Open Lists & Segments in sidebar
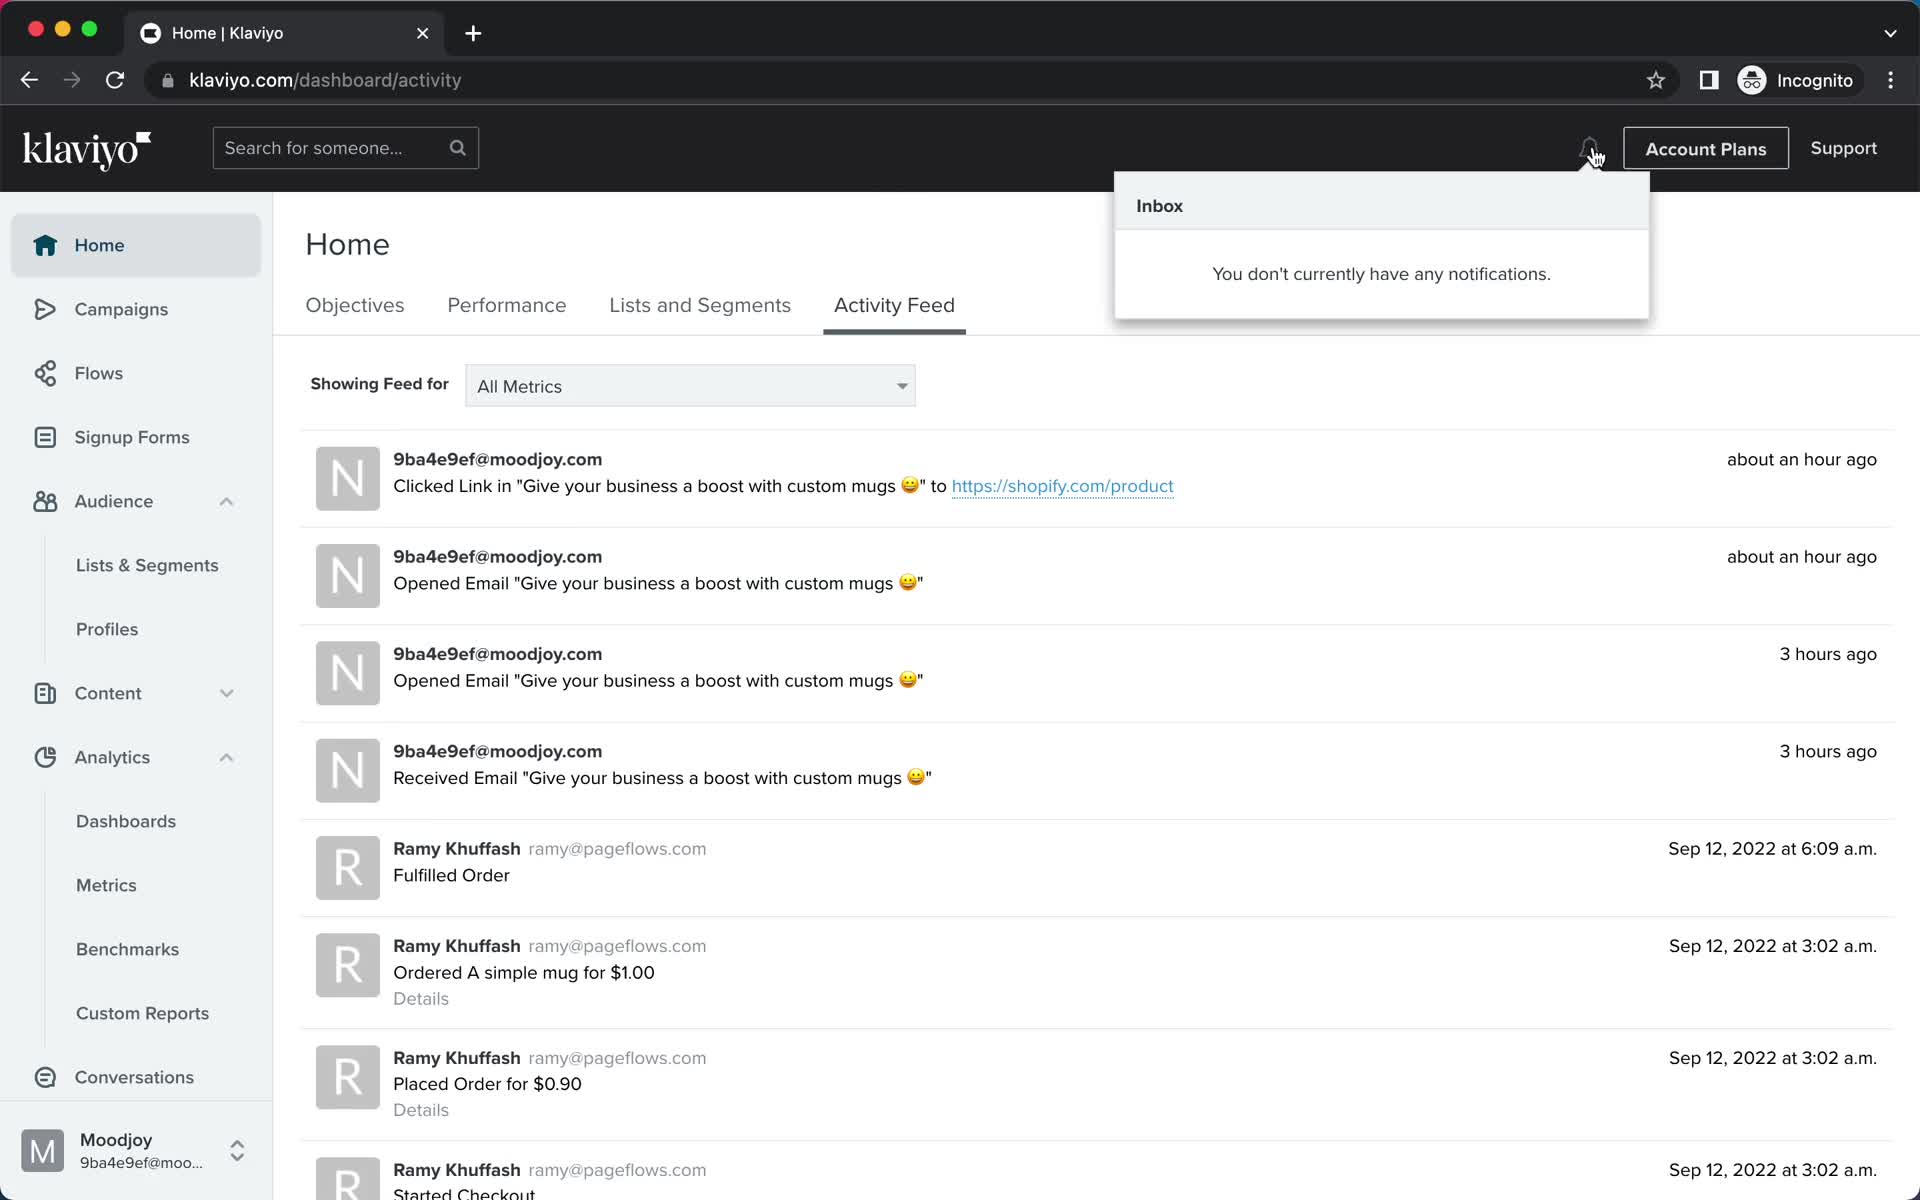This screenshot has width=1920, height=1200. [x=147, y=565]
